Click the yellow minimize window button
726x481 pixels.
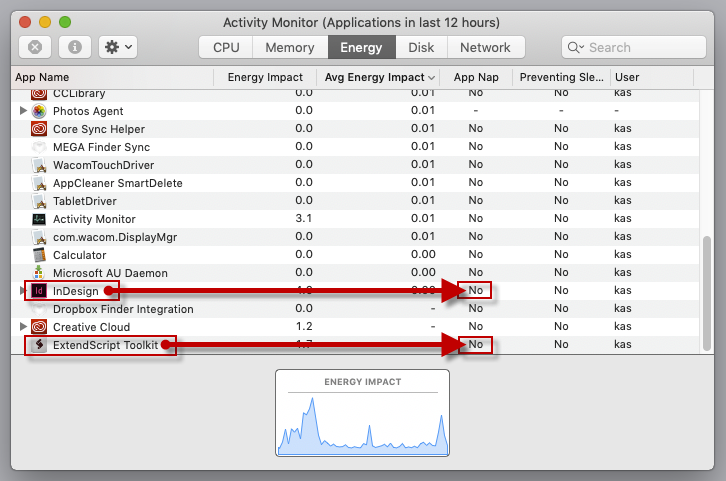[x=45, y=22]
